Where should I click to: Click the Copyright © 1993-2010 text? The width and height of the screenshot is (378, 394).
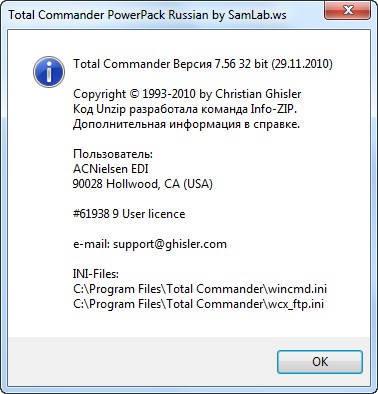134,94
